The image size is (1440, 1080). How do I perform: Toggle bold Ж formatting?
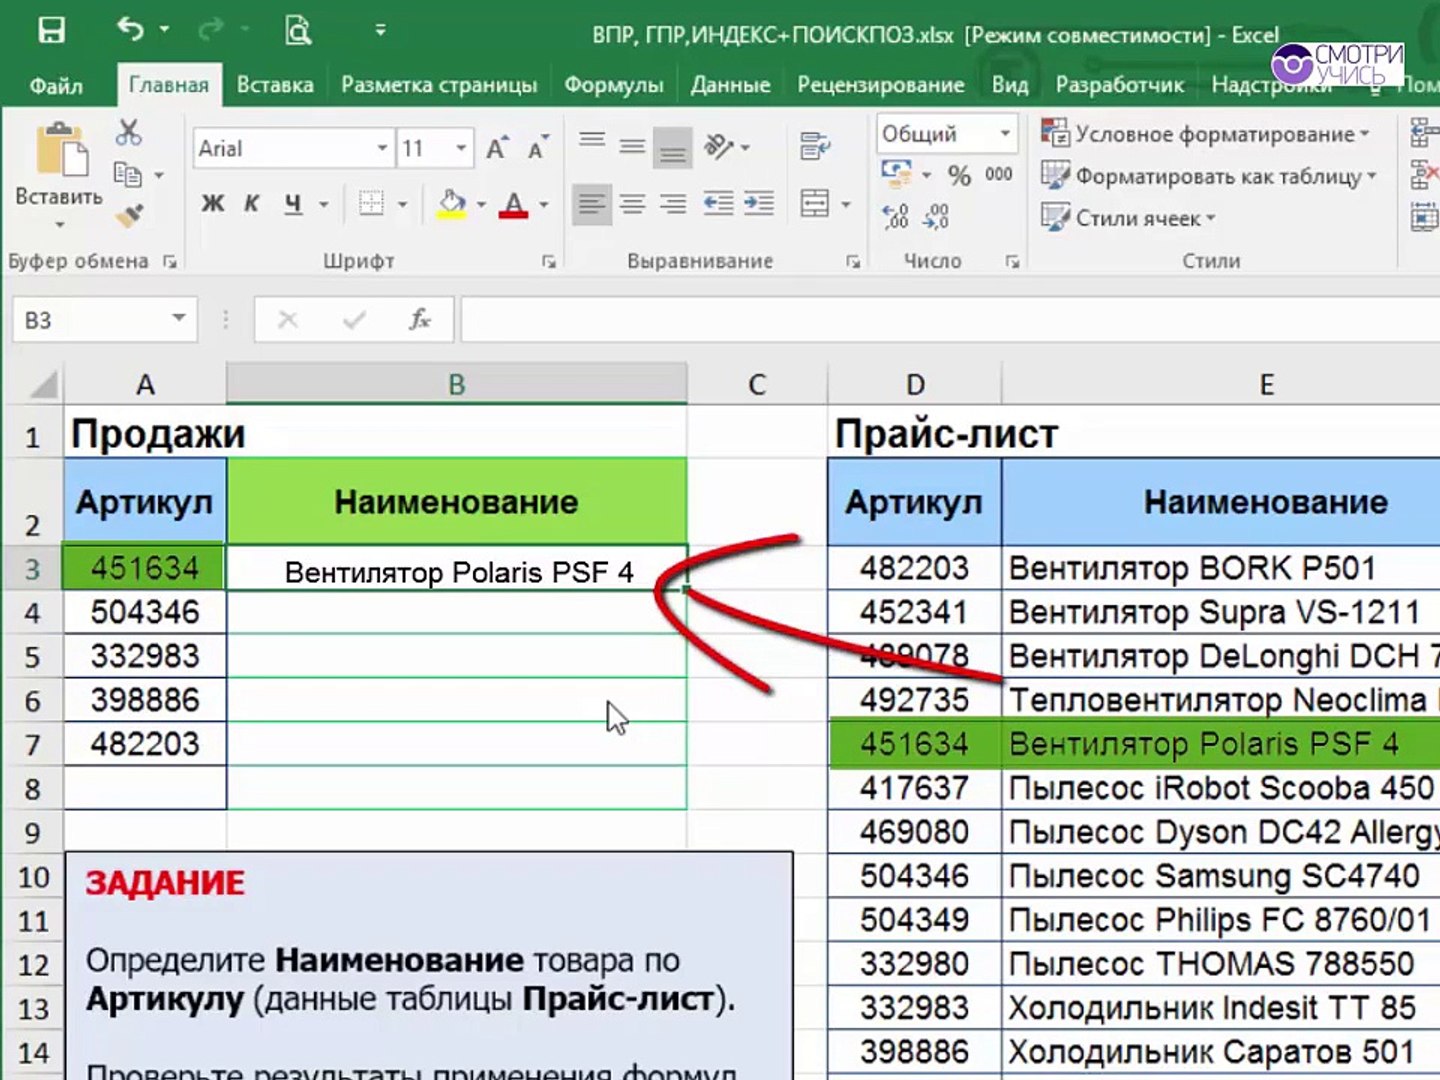pyautogui.click(x=212, y=204)
